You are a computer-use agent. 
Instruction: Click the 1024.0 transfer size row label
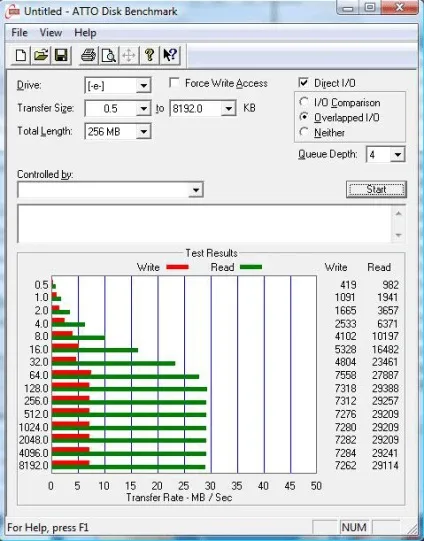coord(33,427)
